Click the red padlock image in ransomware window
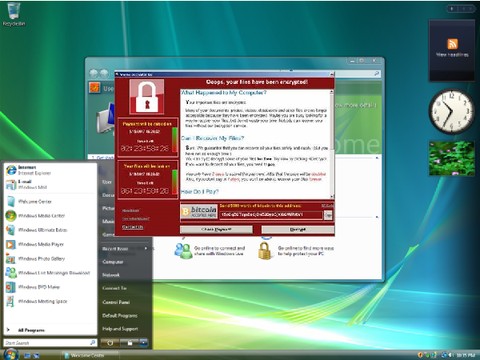Image resolution: width=480 pixels, height=360 pixels. point(147,97)
